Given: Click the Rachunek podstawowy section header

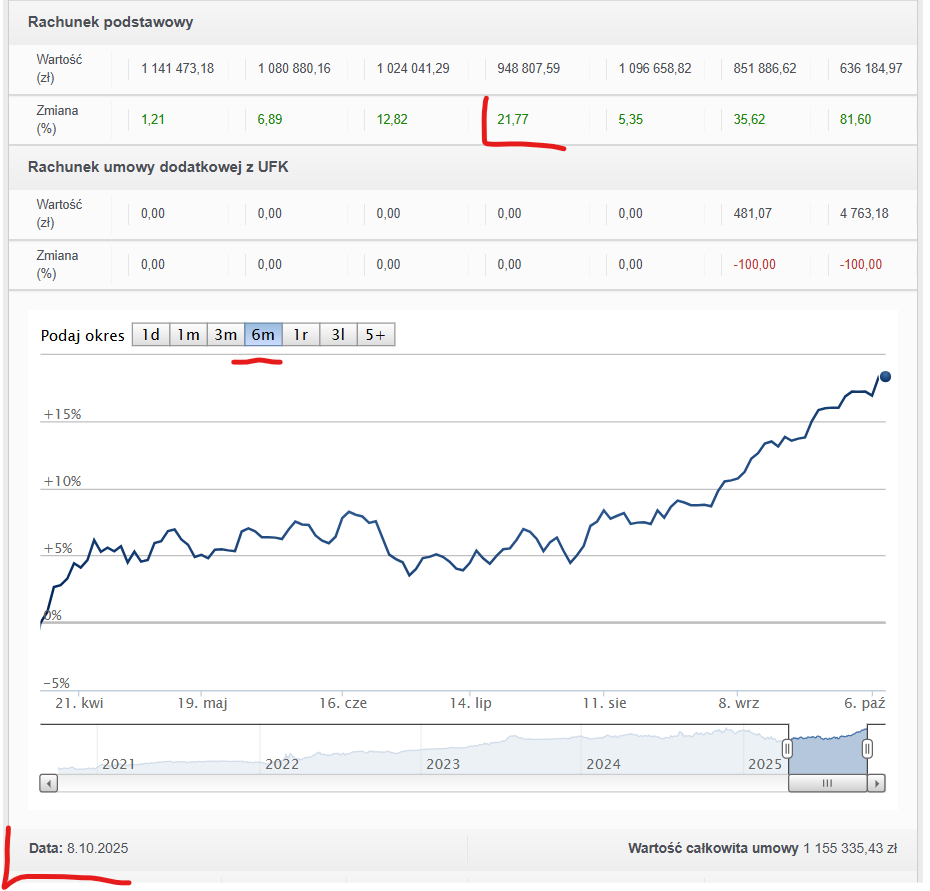Looking at the screenshot, I should click(110, 22).
